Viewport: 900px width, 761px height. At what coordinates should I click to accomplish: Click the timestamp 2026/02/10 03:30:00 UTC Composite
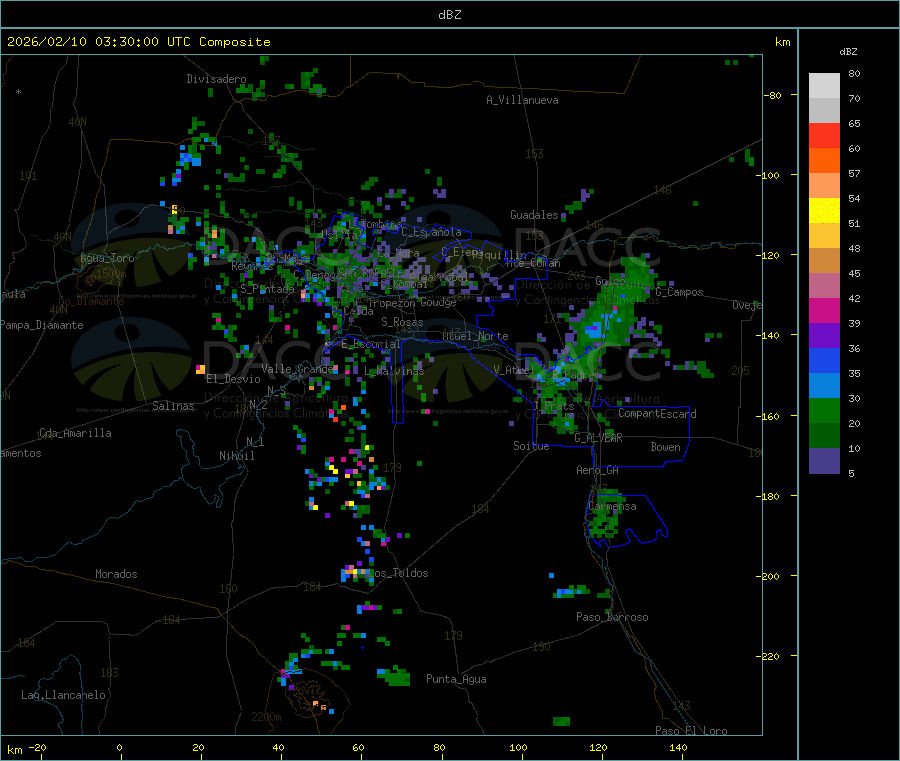tap(138, 42)
